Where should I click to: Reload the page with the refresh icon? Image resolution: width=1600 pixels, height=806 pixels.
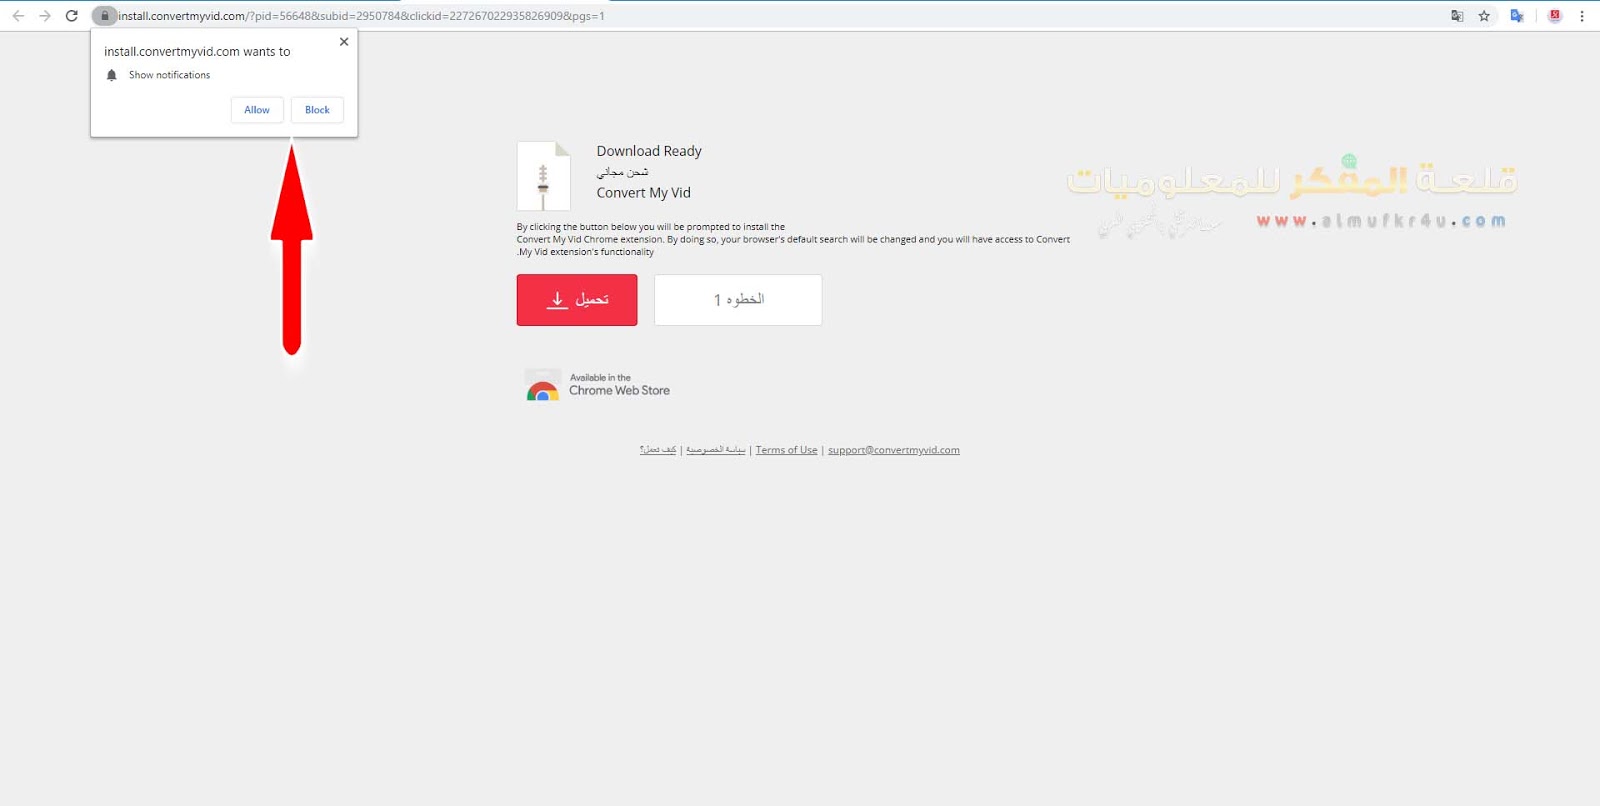click(72, 16)
